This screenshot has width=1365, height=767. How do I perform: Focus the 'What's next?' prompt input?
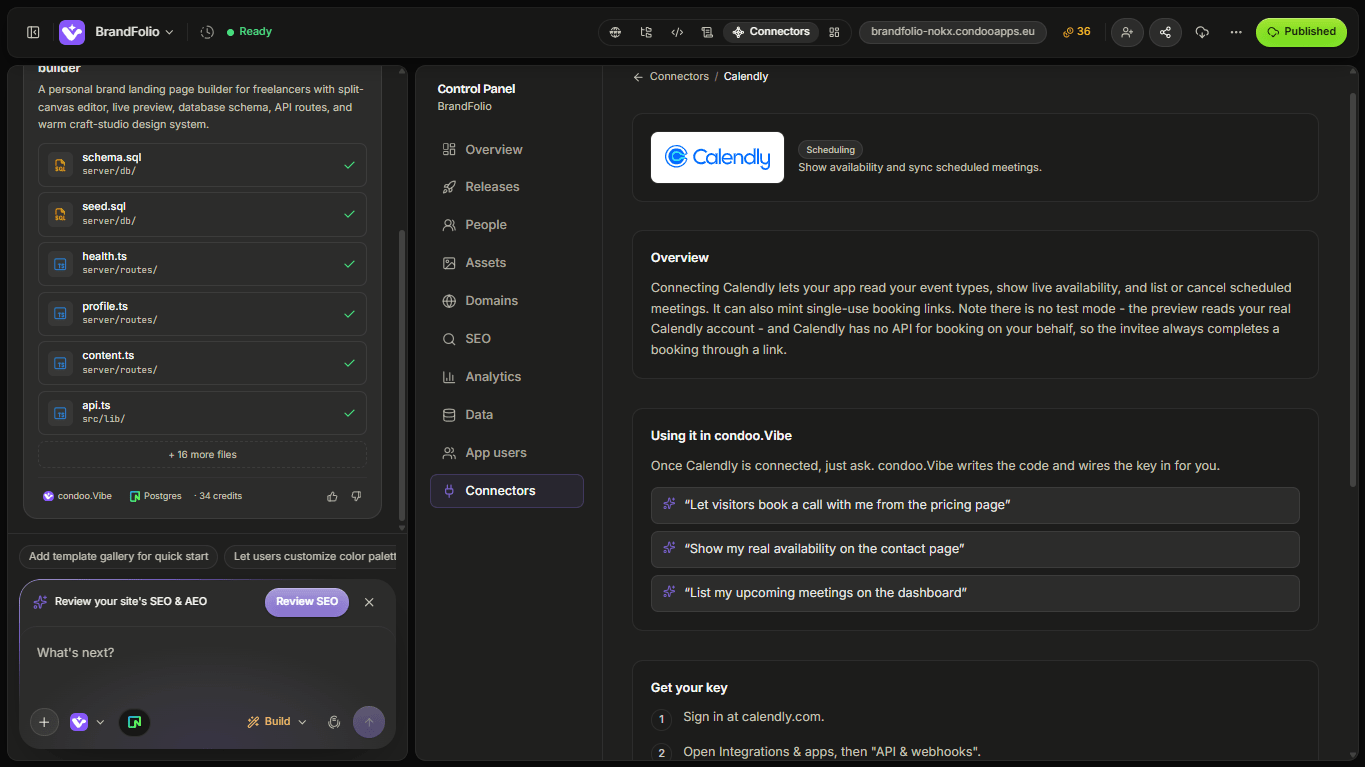pyautogui.click(x=207, y=653)
